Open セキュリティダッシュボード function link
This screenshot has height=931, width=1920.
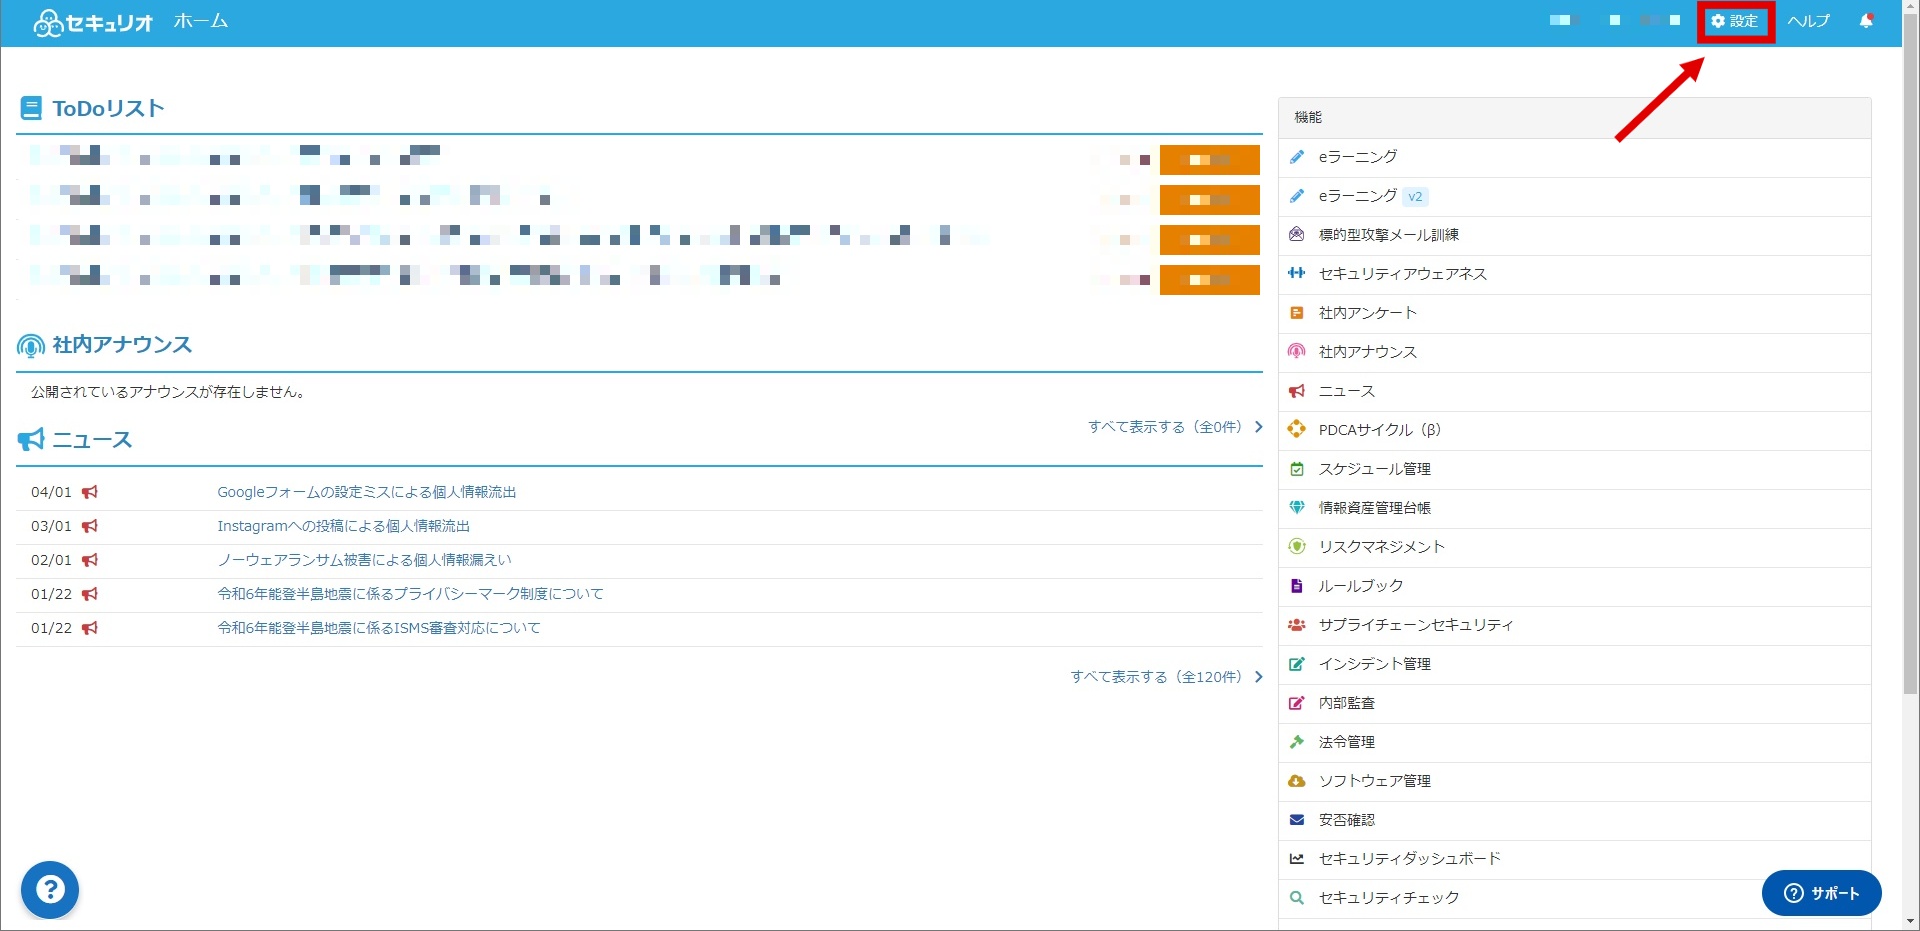(x=1410, y=859)
